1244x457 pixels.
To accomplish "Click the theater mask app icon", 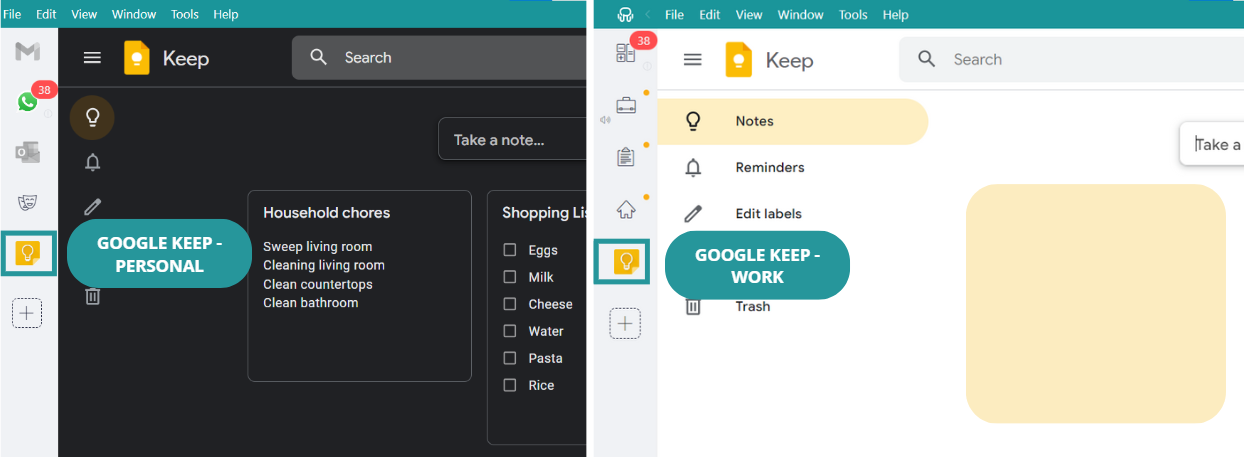I will pyautogui.click(x=27, y=203).
